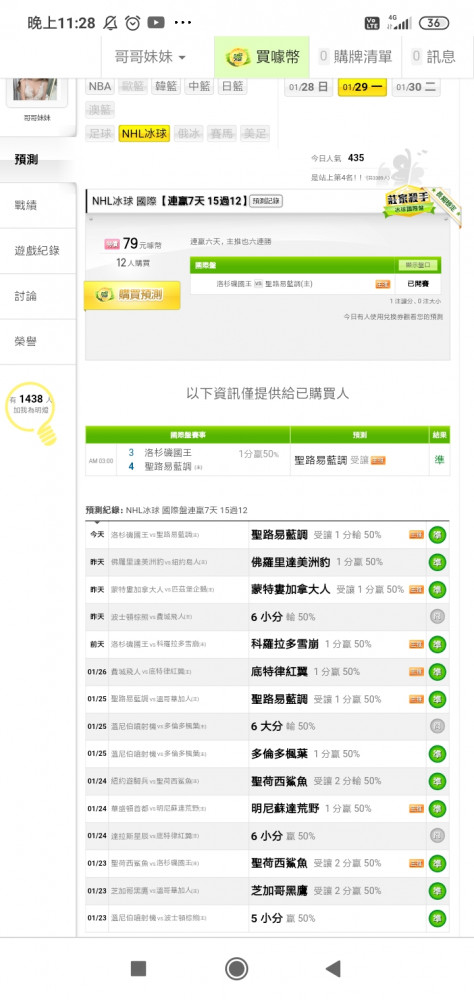The height and width of the screenshot is (1000, 474).
Task: Click the yellow 購買預測 button
Action: [x=132, y=295]
